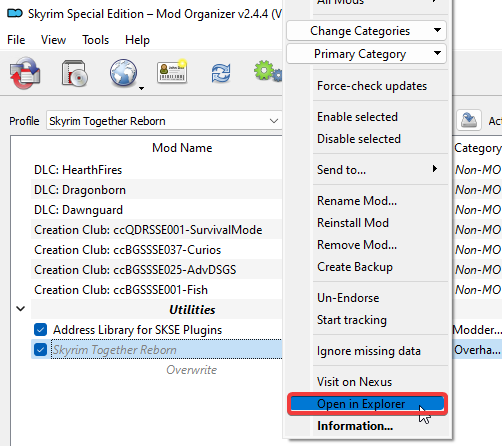Click the Overha... category cell
The width and height of the screenshot is (502, 446).
tap(477, 350)
